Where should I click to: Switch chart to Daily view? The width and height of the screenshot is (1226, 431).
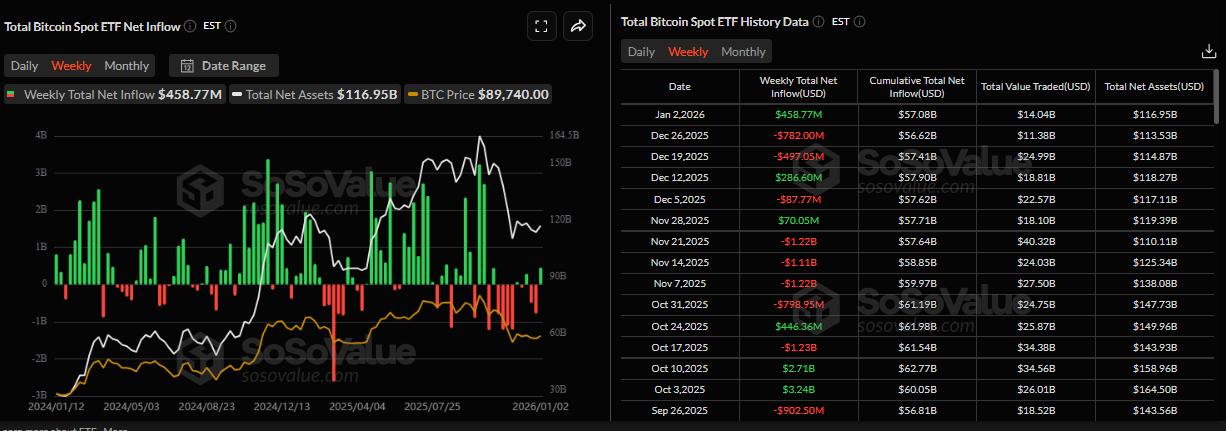[24, 66]
